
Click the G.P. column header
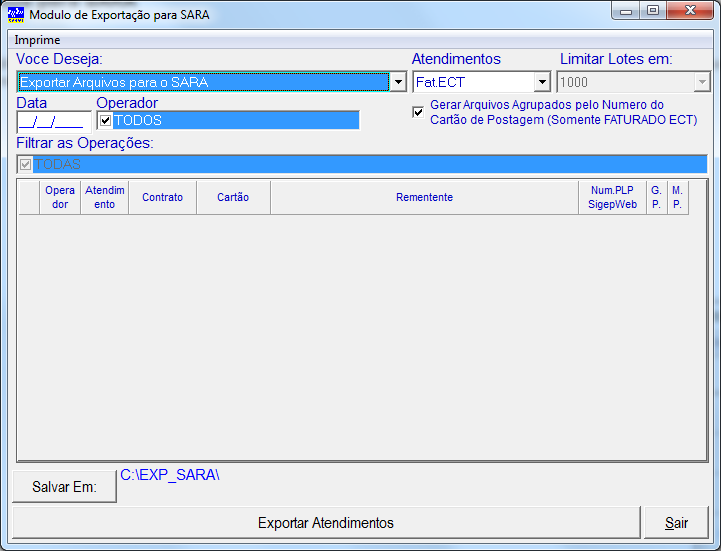pyautogui.click(x=657, y=197)
